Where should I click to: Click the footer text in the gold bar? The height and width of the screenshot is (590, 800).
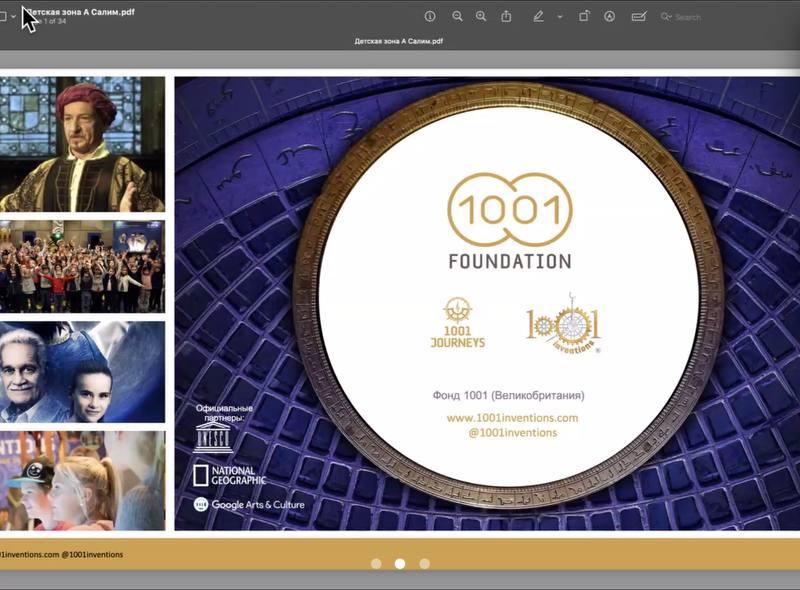click(x=61, y=554)
